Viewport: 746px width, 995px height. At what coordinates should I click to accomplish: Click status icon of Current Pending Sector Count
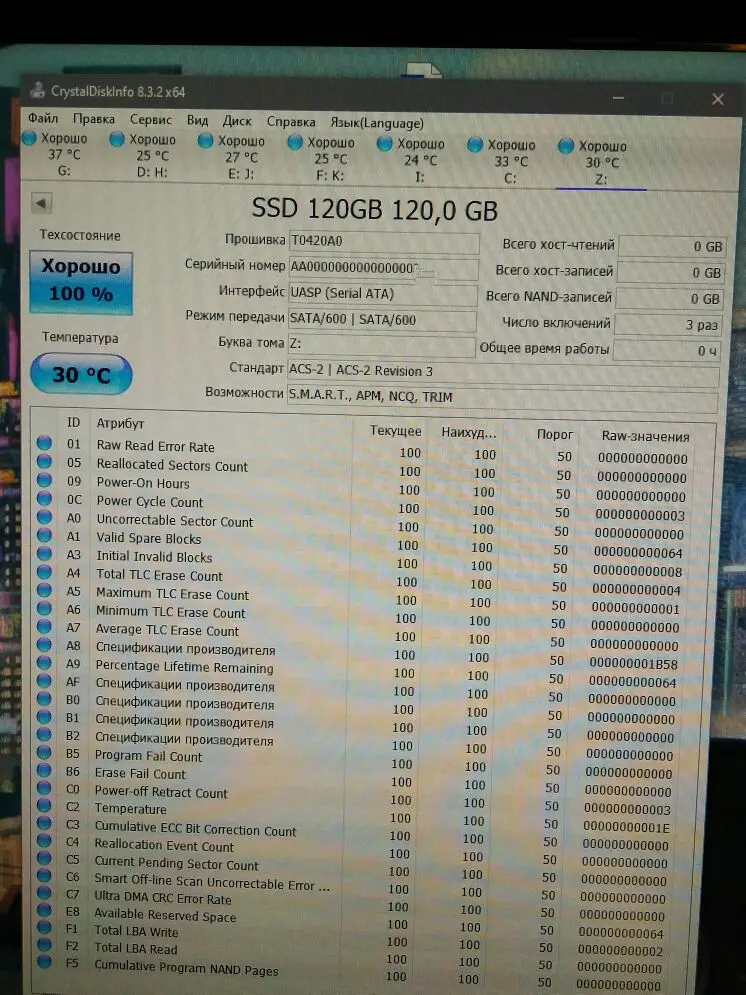(x=44, y=859)
